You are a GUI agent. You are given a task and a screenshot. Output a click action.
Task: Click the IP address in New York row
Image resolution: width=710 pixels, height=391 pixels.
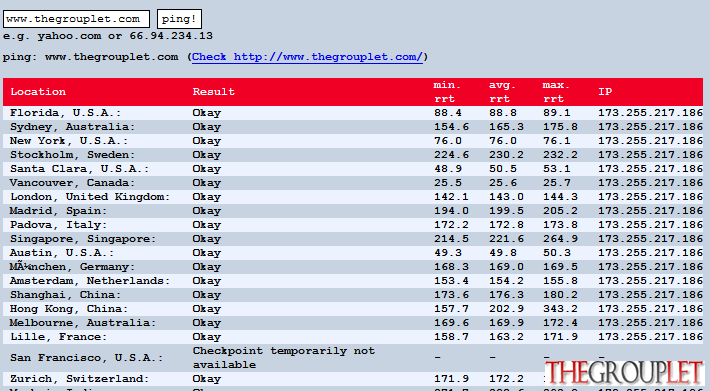coord(650,141)
